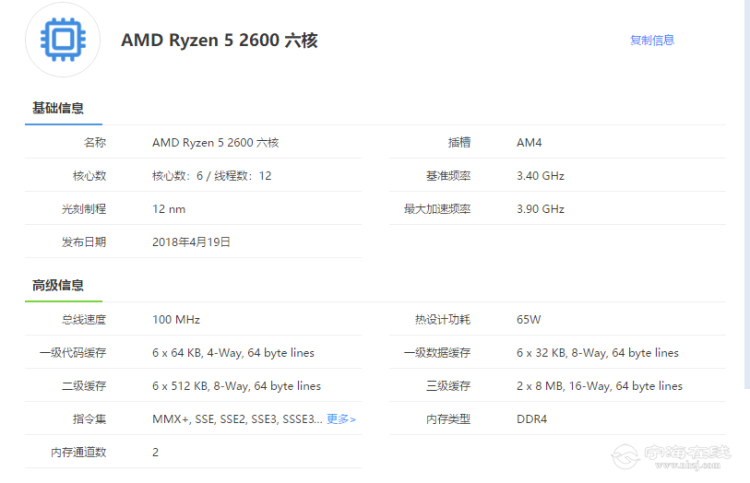Click the blue CPU chip icon

(x=63, y=40)
